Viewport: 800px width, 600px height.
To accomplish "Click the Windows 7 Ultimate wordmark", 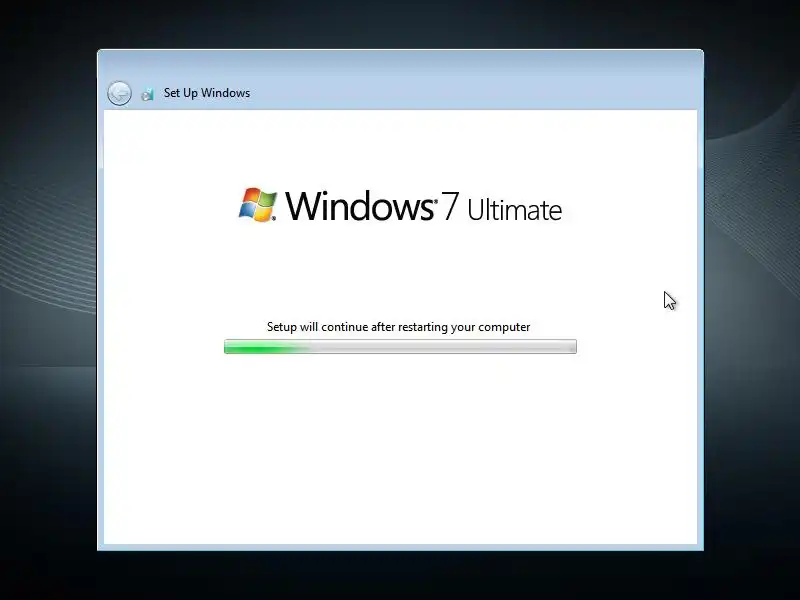I will [423, 206].
